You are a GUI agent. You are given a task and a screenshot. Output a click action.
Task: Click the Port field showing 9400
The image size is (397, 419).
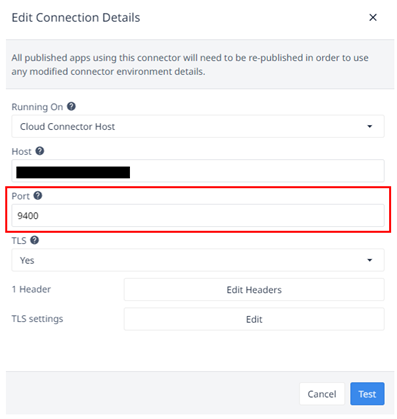tap(198, 215)
